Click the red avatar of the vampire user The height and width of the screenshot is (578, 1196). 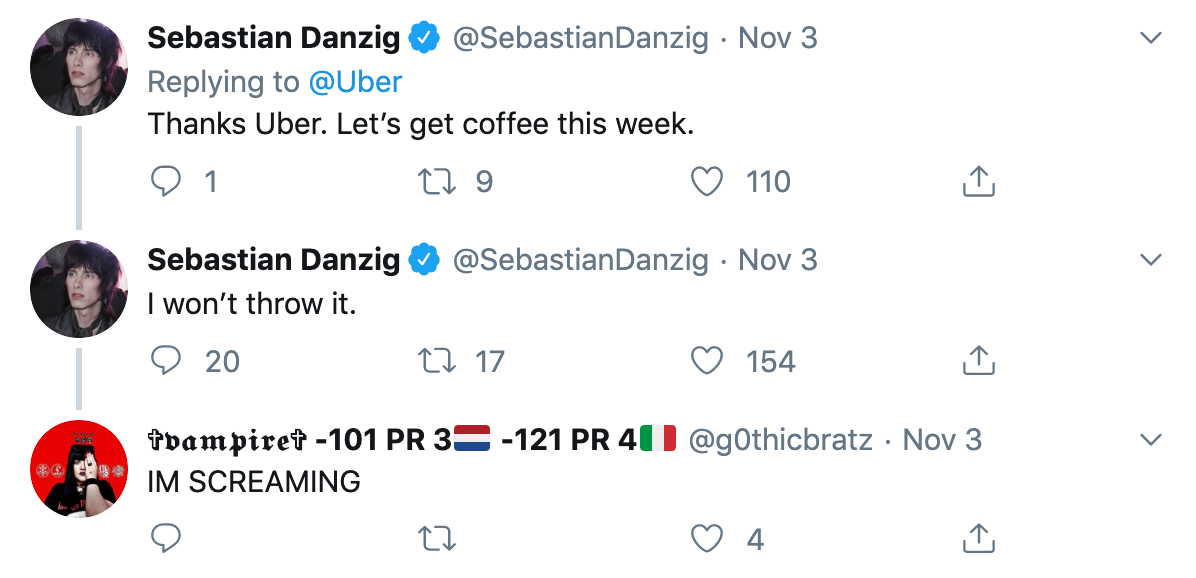80,469
